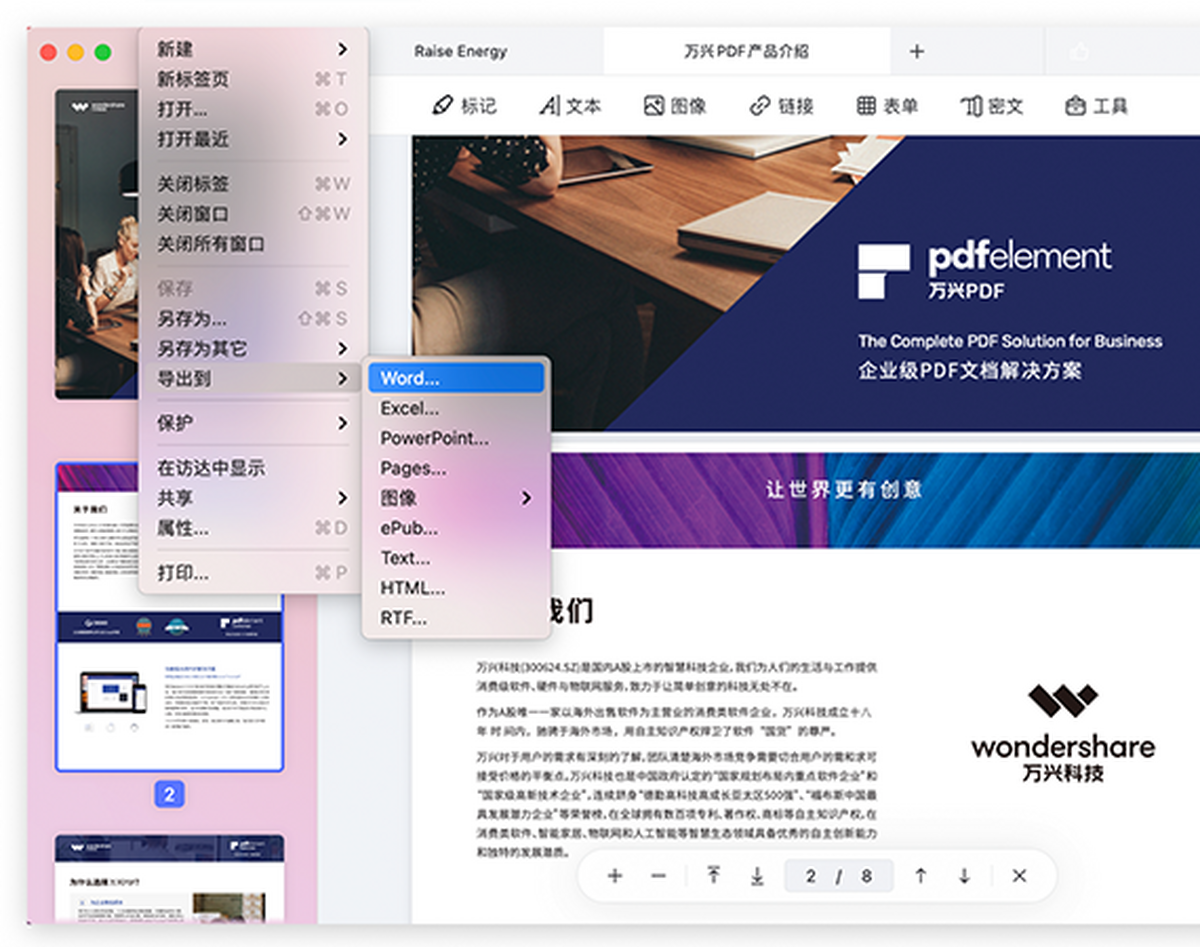Add a new tab with plus button

click(x=917, y=51)
